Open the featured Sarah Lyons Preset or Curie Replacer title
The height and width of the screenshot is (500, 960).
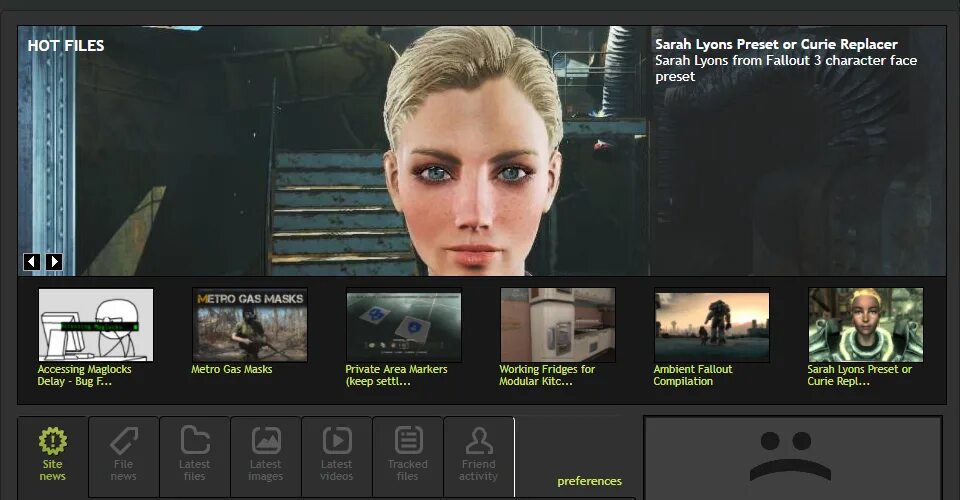coord(776,44)
